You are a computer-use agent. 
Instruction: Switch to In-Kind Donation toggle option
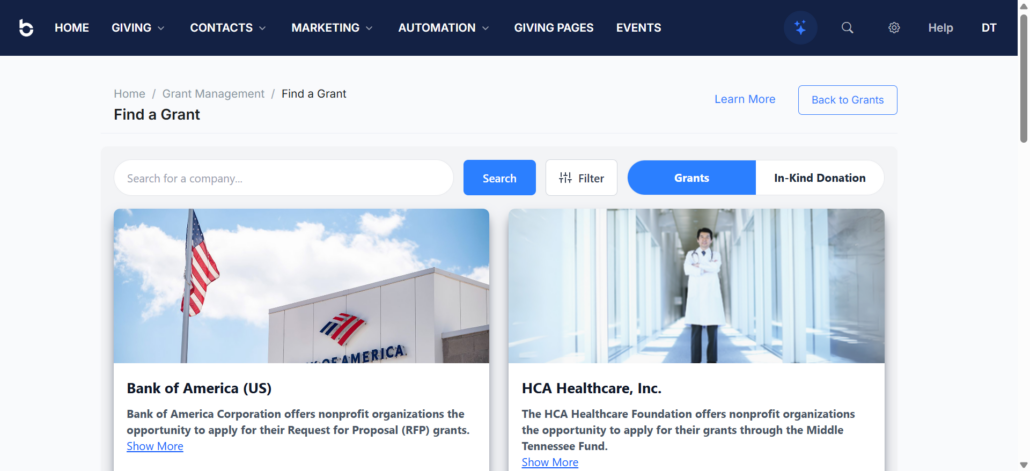[x=819, y=178]
